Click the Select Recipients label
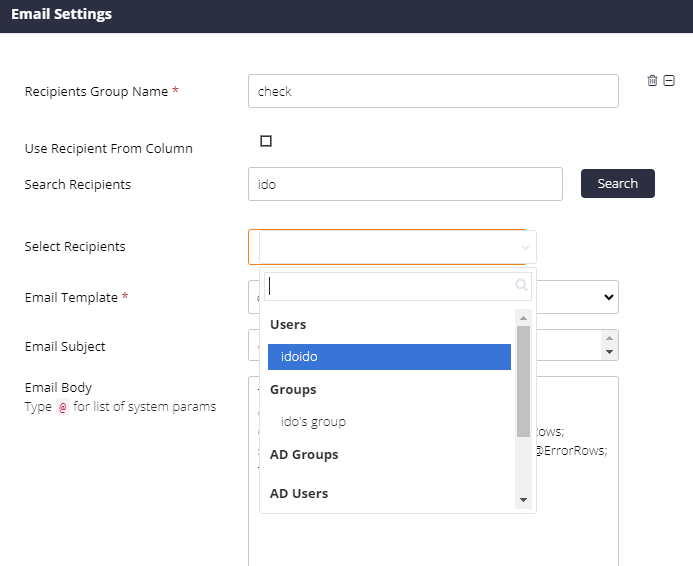This screenshot has height=566, width=693. point(75,246)
